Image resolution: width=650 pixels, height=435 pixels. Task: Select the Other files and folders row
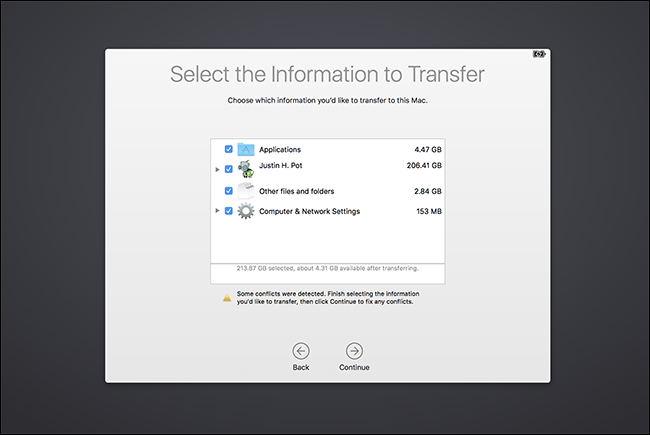327,191
